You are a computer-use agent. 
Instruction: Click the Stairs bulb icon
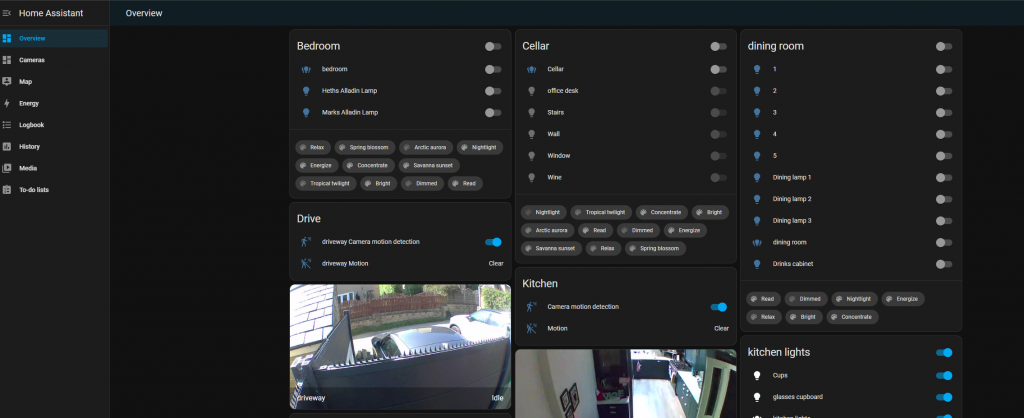(x=532, y=112)
